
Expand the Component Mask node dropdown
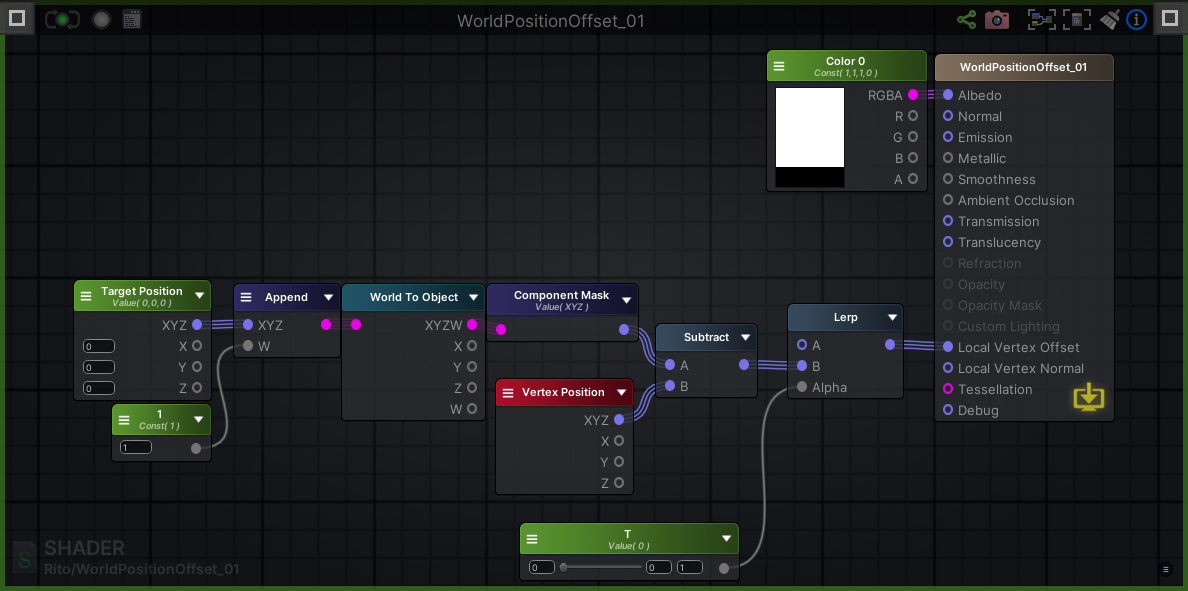627,298
